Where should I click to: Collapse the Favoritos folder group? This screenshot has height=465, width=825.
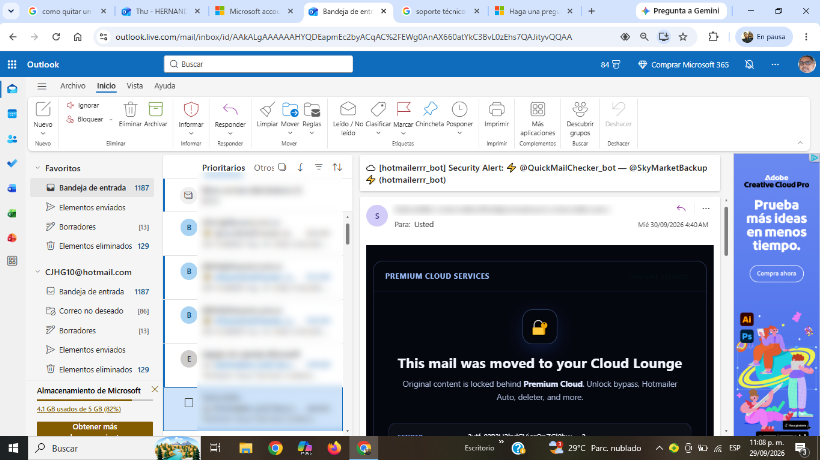point(37,168)
